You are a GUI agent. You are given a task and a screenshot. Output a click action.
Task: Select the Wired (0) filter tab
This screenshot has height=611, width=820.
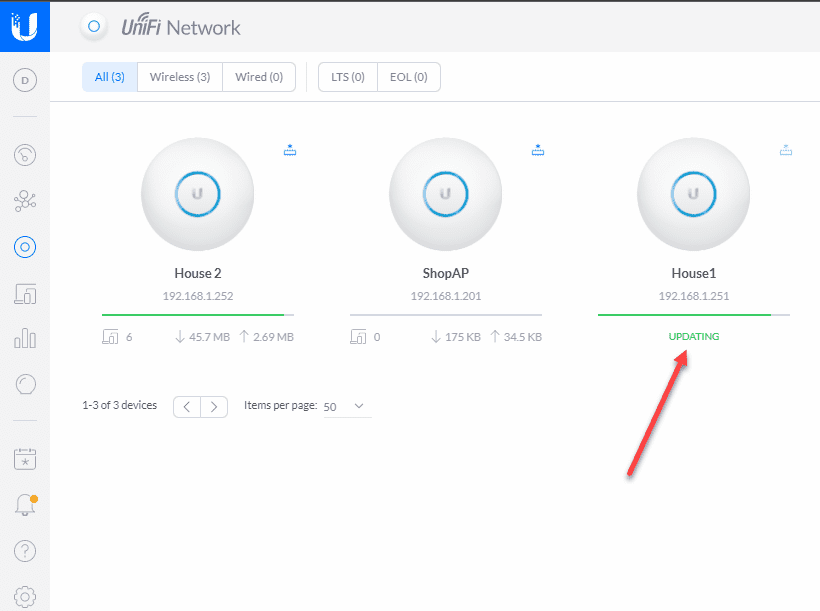(258, 76)
